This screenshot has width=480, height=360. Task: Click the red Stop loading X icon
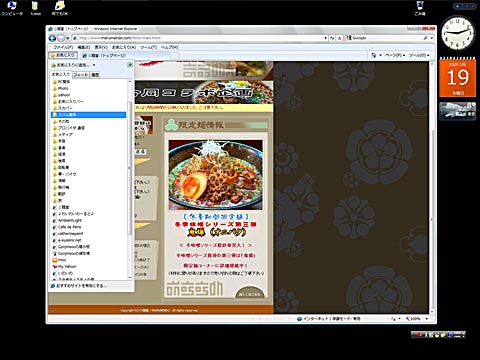(x=339, y=38)
